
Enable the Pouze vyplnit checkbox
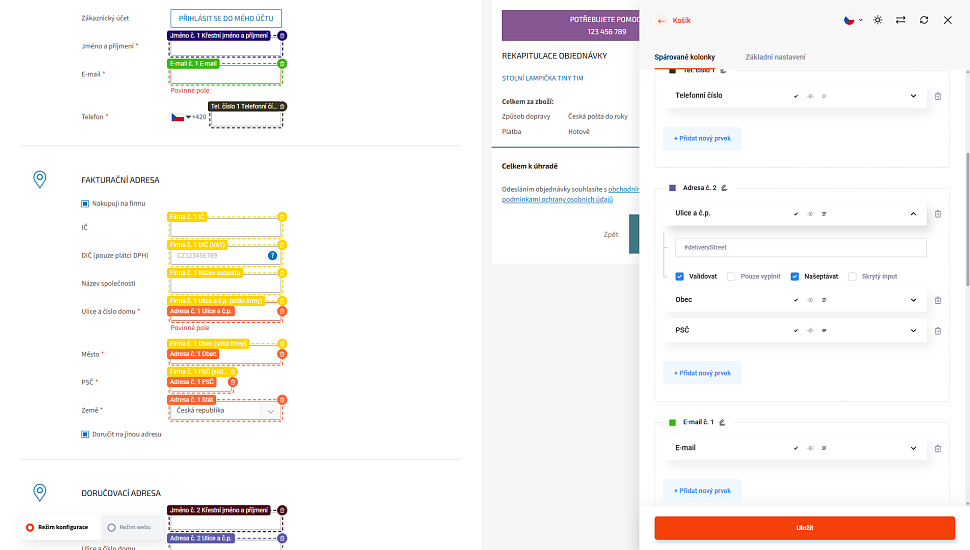(x=731, y=277)
